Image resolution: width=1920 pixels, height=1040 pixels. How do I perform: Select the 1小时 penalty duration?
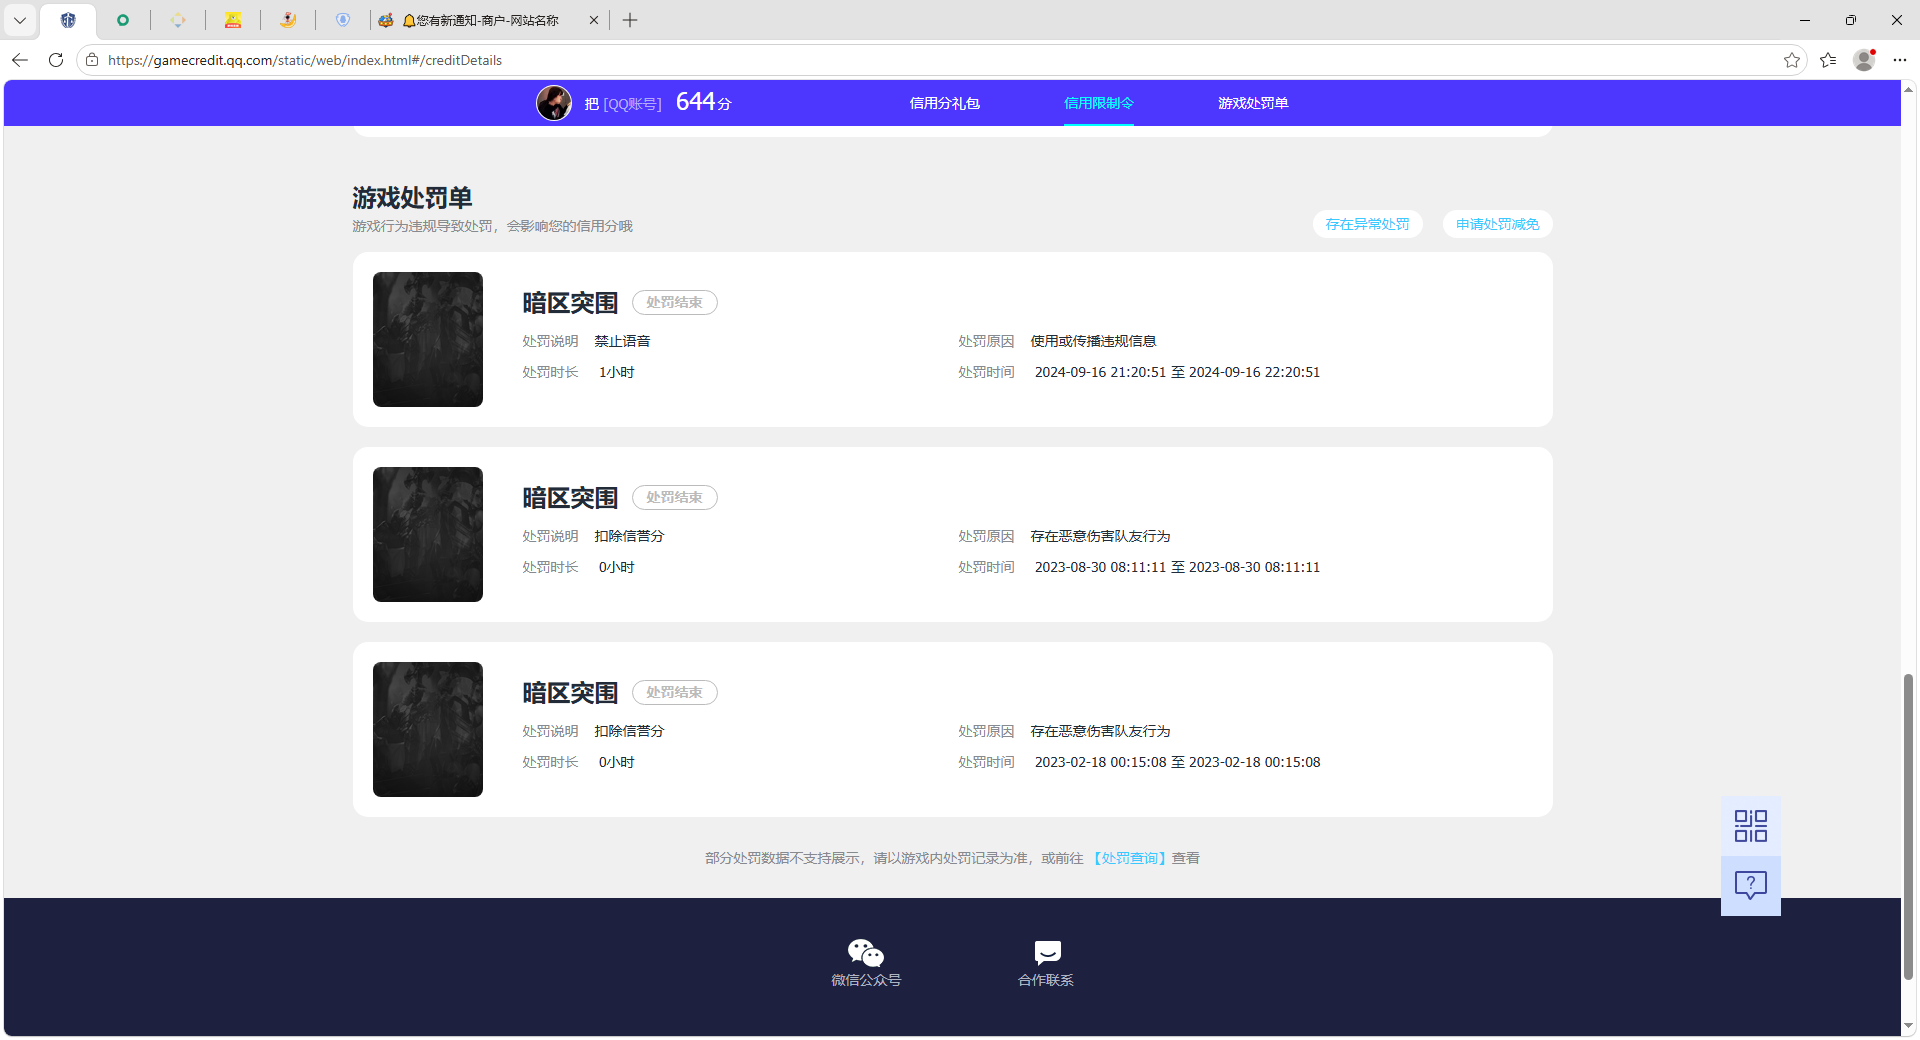click(616, 372)
